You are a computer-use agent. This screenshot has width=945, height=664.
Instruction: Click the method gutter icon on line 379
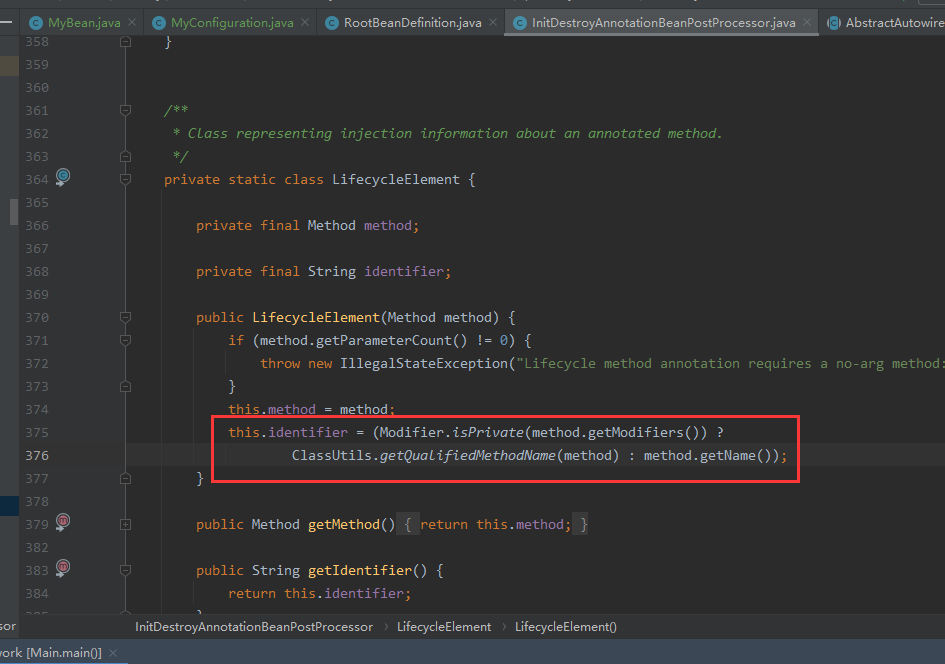[63, 522]
